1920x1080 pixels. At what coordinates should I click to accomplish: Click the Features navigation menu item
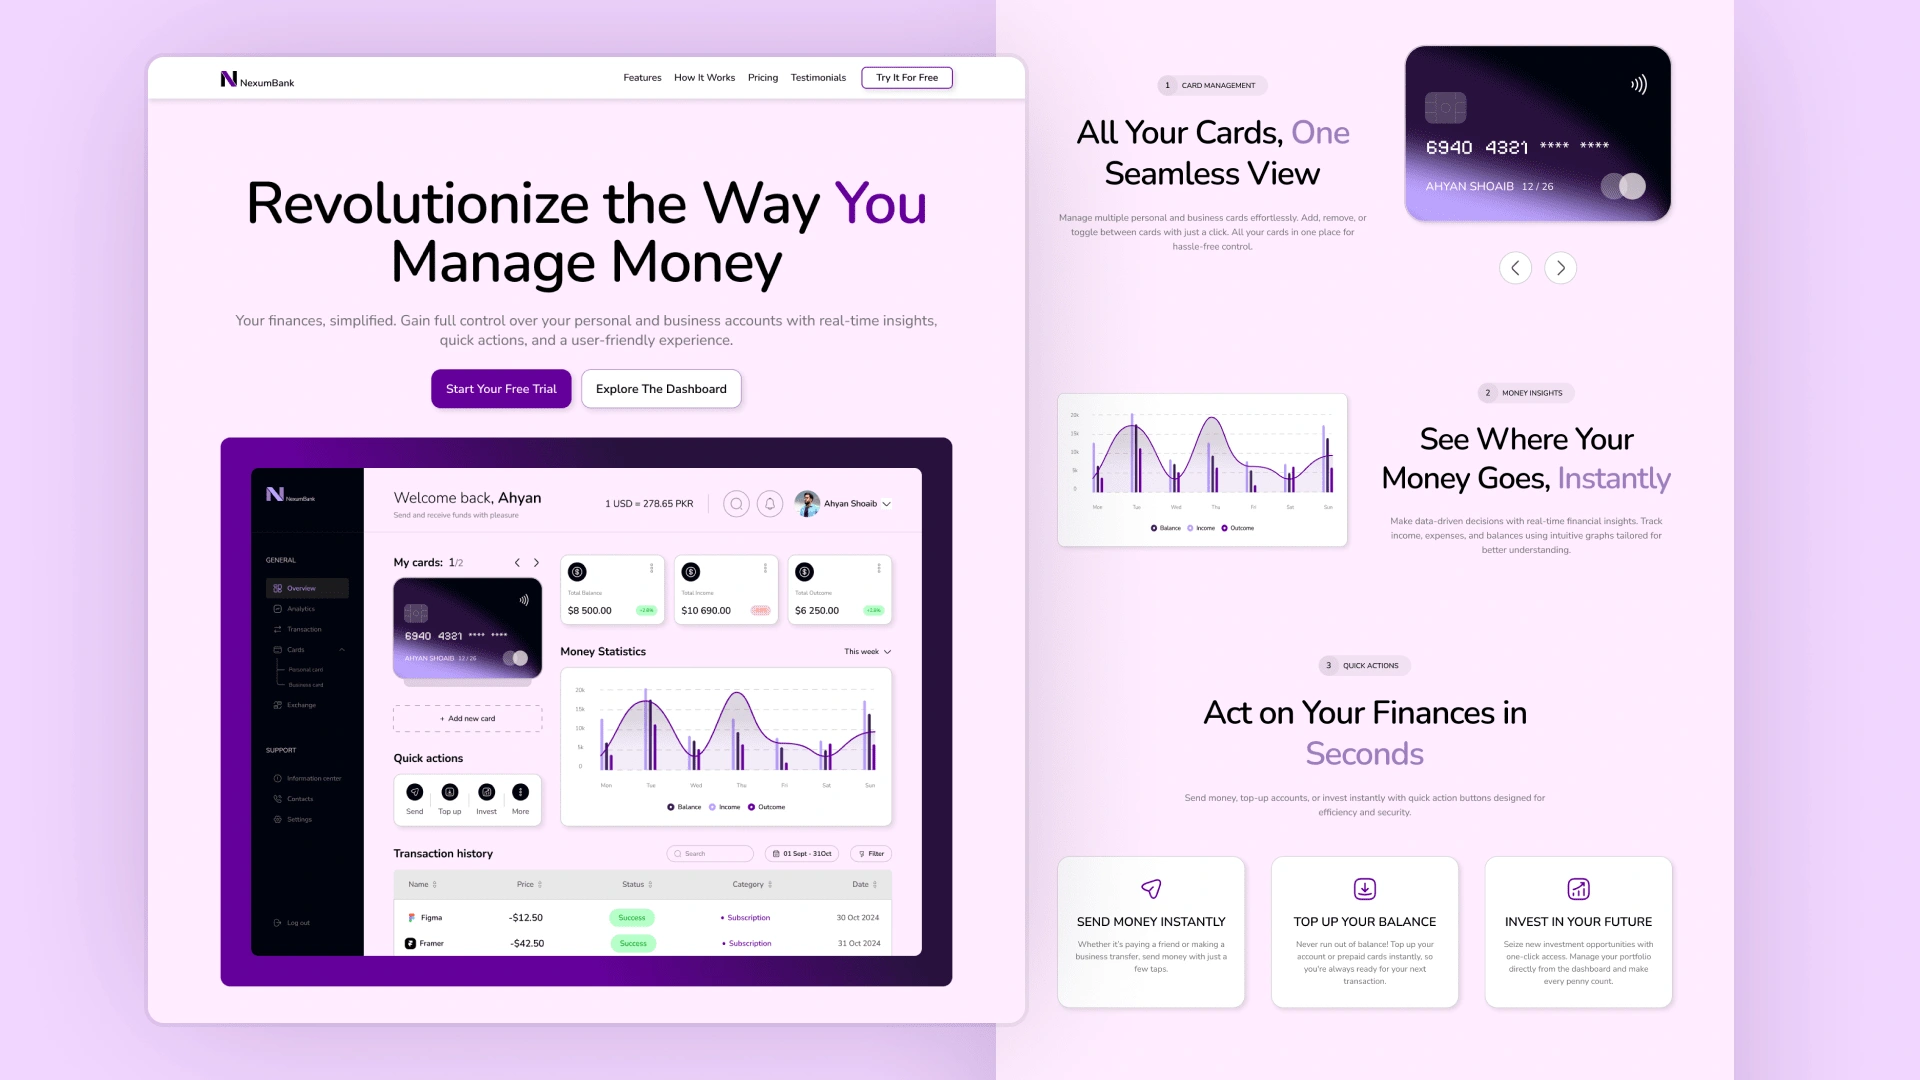tap(641, 76)
